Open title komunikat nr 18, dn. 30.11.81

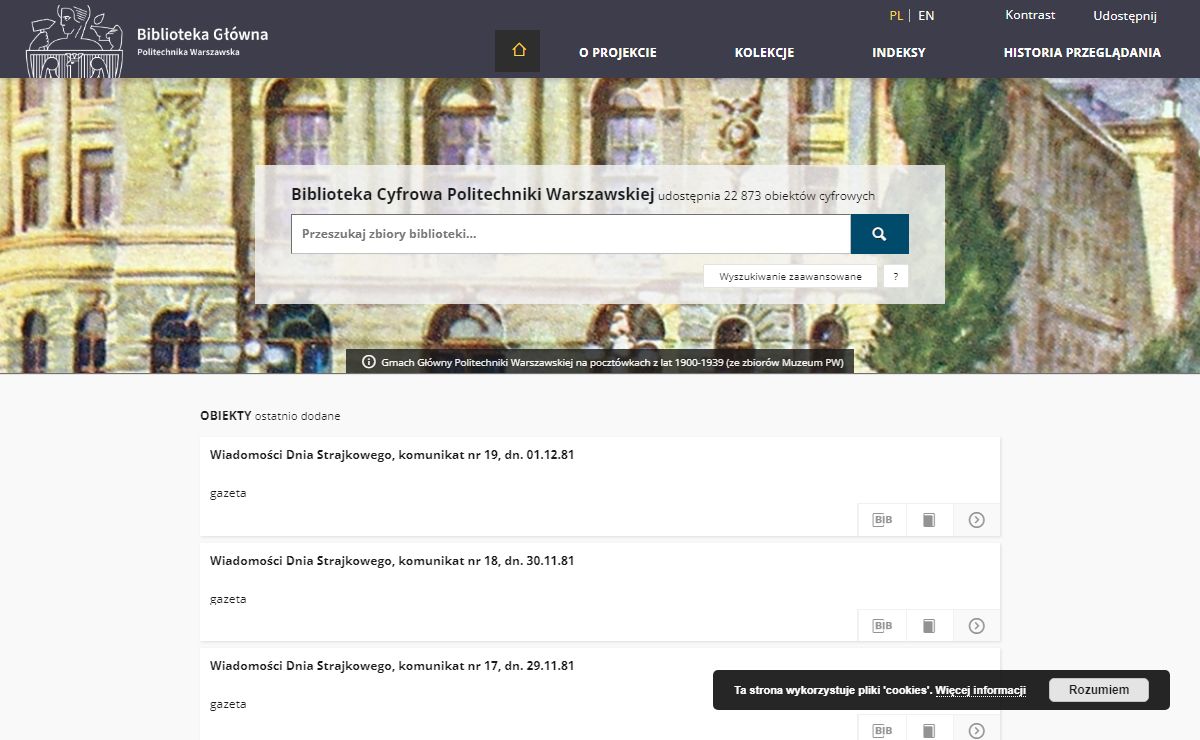coord(392,561)
